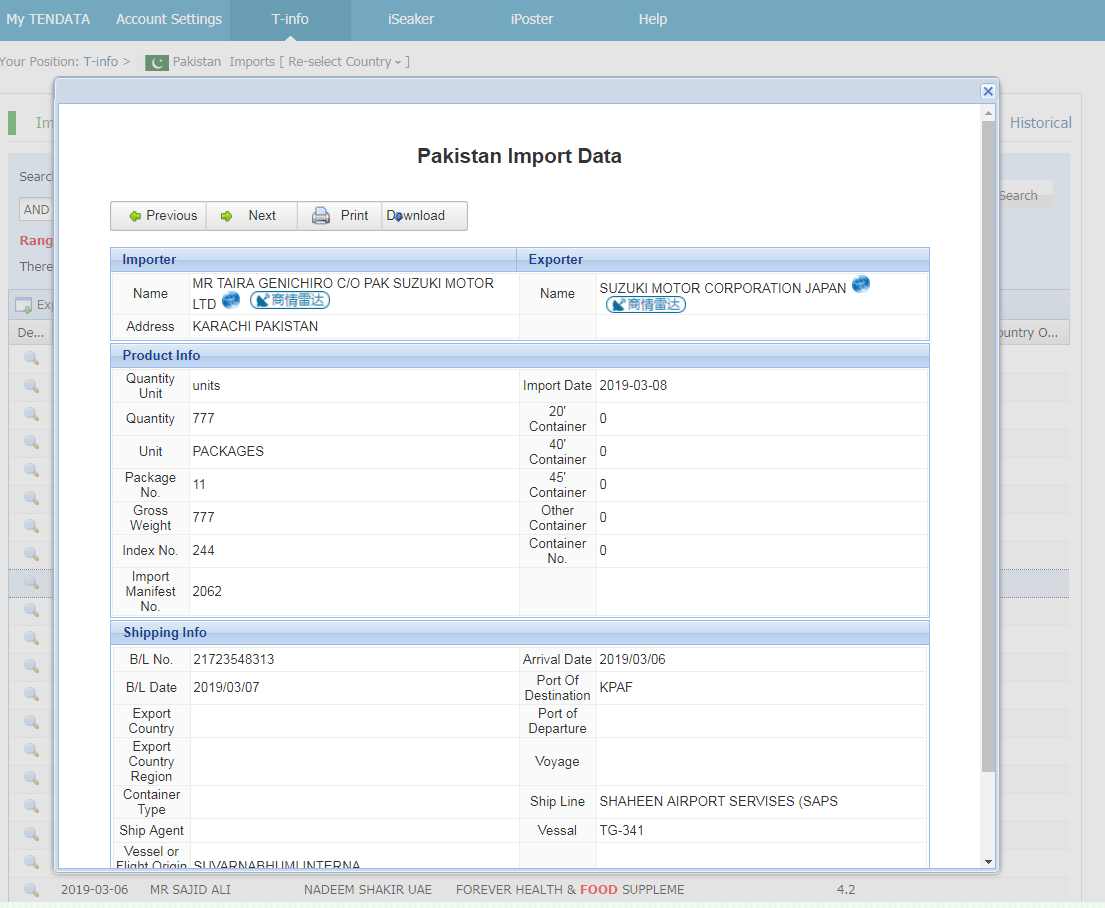The image size is (1105, 908).
Task: Open the iPoster menu item
Action: point(532,20)
